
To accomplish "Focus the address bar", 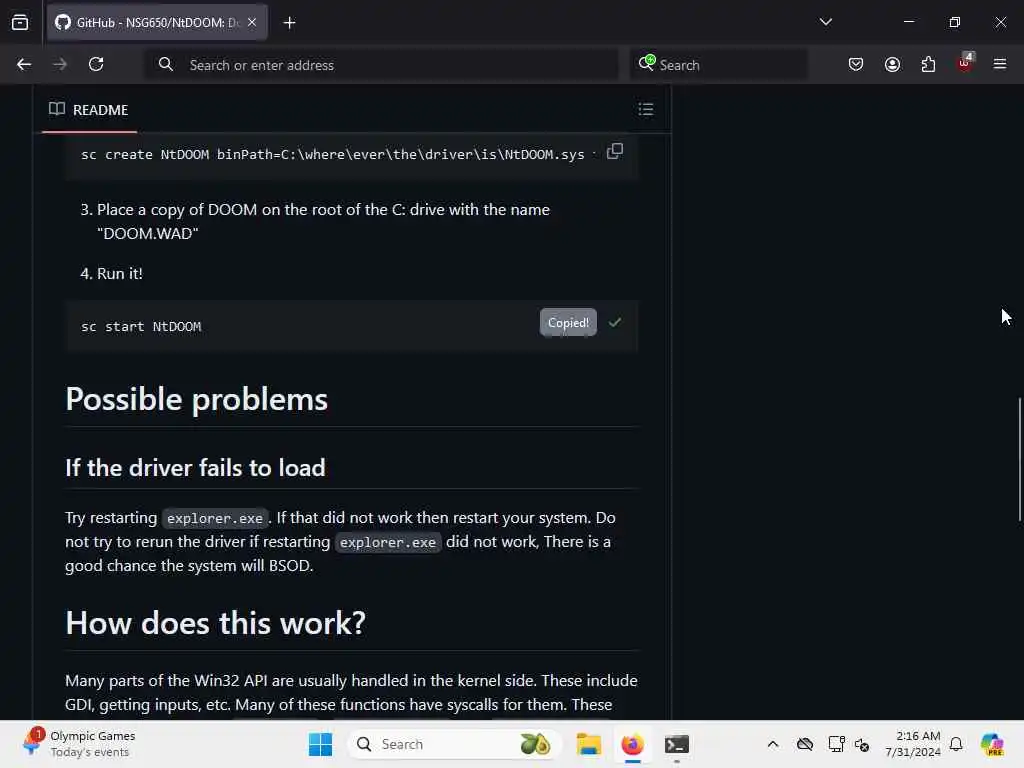I will [381, 65].
